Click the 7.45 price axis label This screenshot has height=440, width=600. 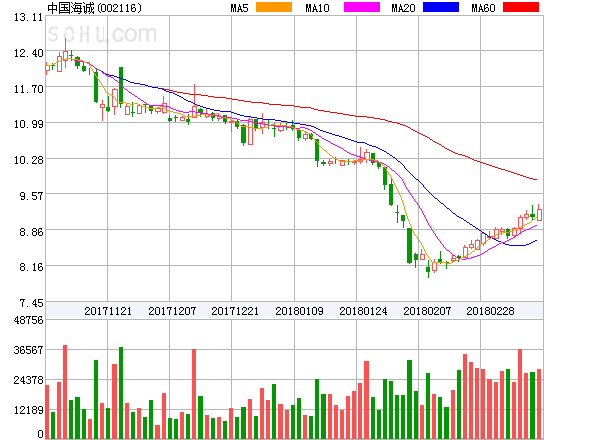[x=31, y=303]
